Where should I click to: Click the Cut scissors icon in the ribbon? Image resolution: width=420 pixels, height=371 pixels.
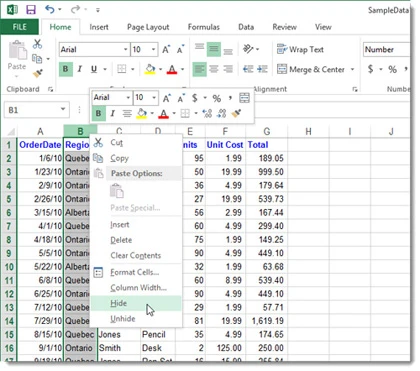(37, 44)
